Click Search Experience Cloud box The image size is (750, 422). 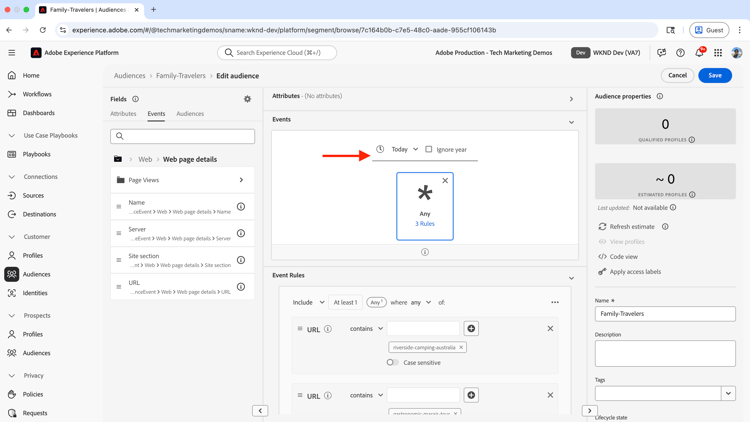click(277, 53)
